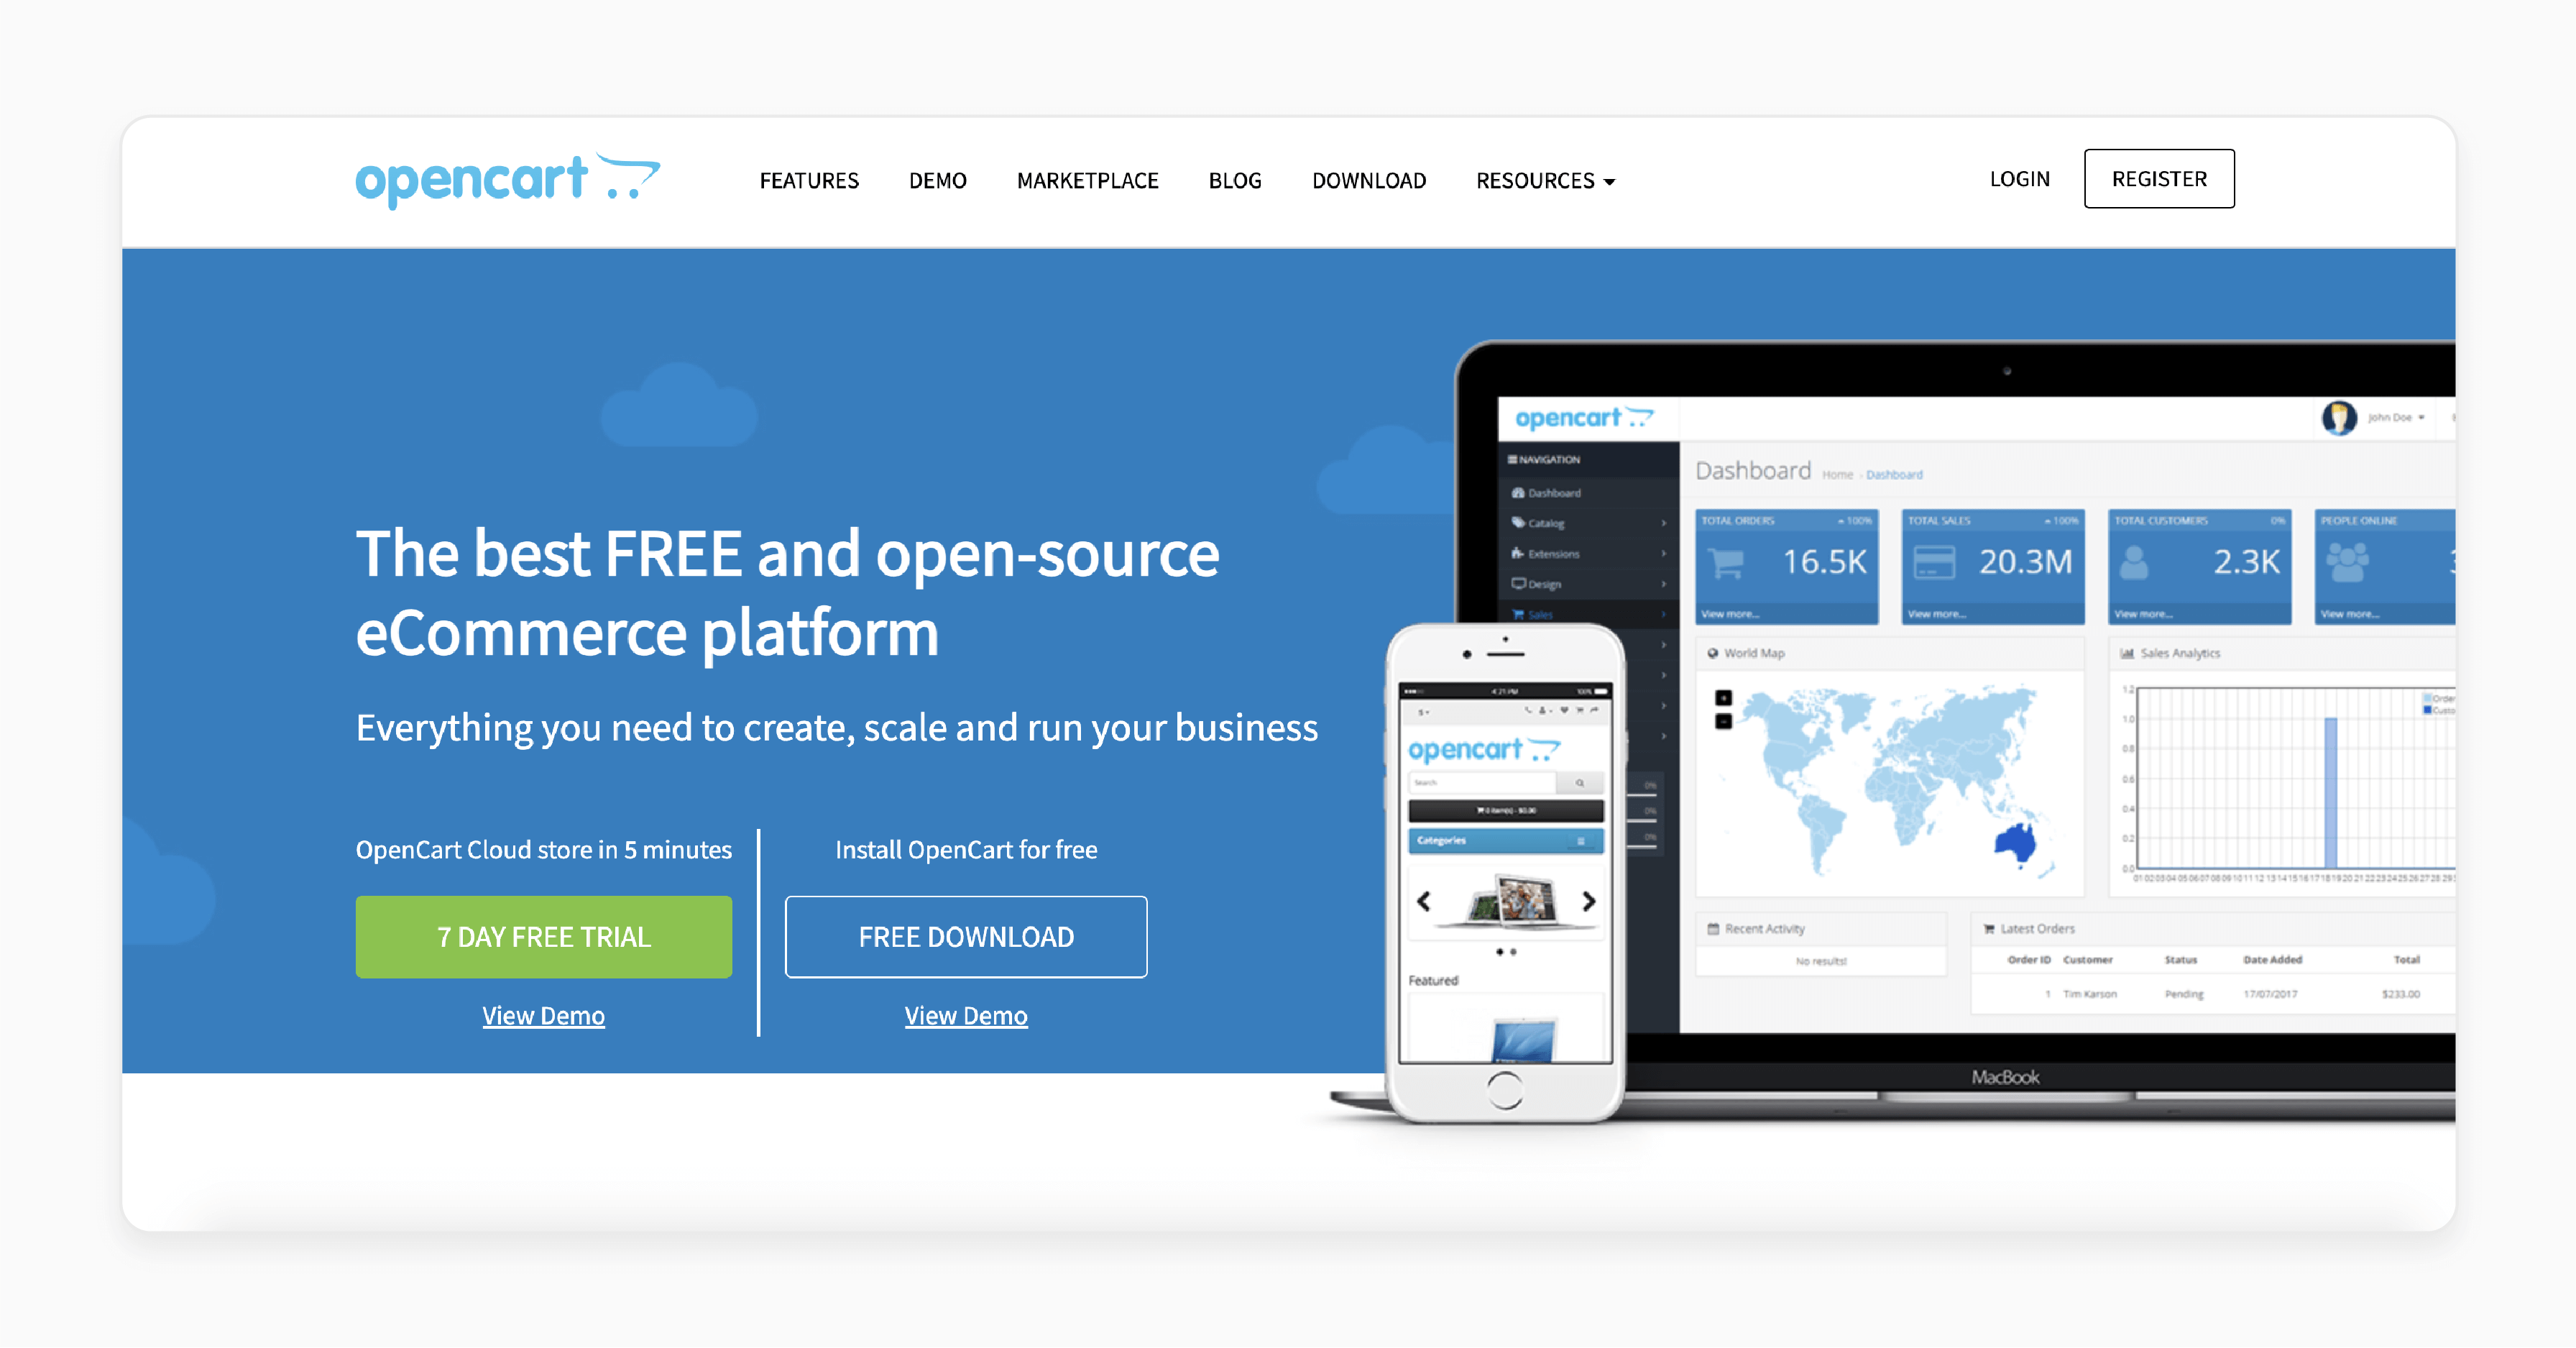Open the MARKETPLACE menu item

pos(1087,179)
